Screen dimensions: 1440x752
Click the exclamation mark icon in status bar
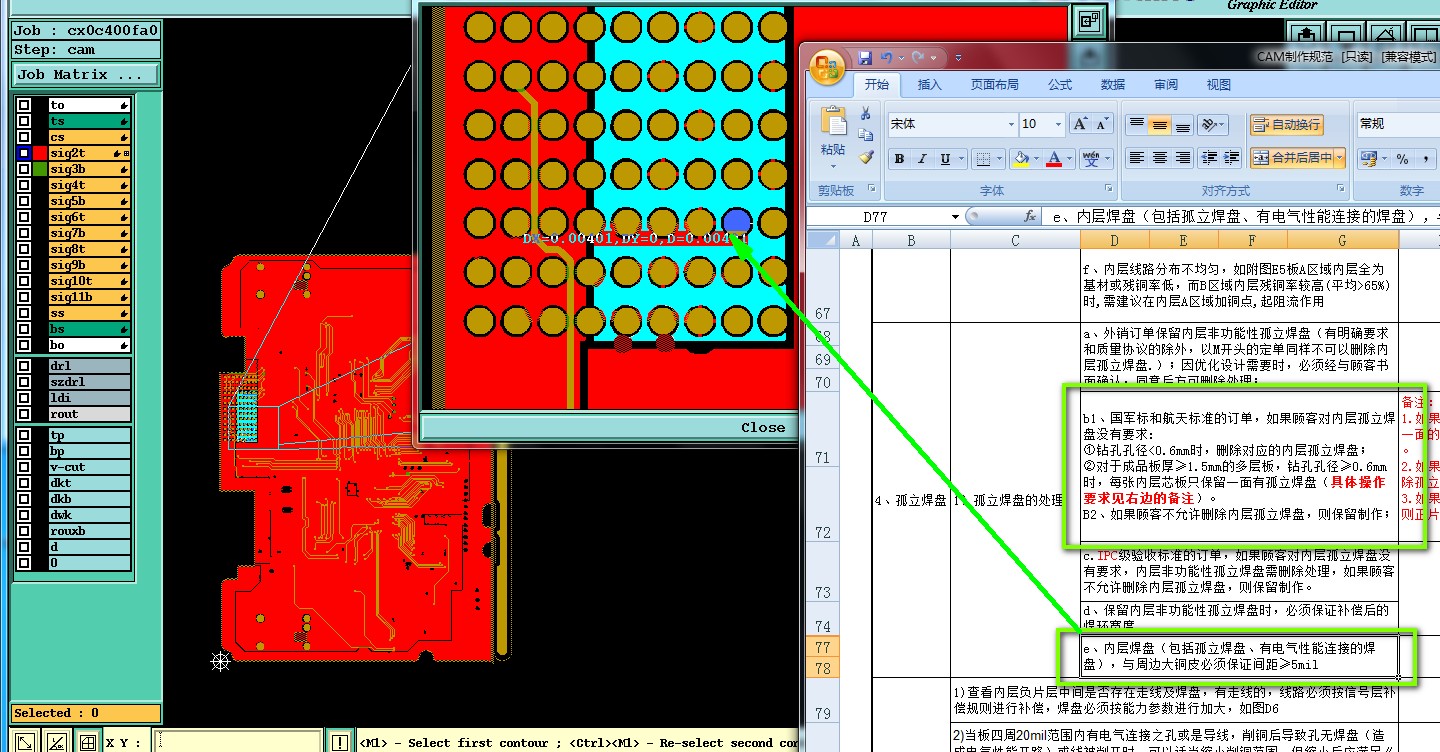pos(340,742)
